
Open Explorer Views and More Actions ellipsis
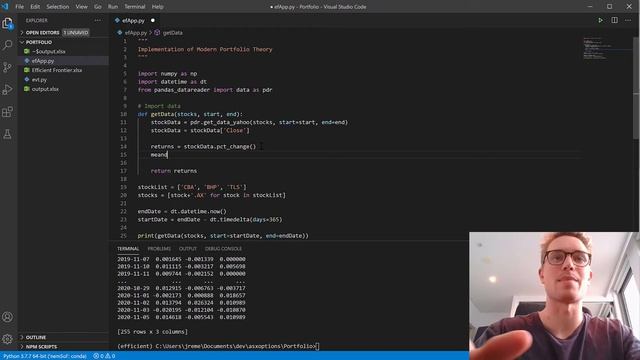pos(98,20)
